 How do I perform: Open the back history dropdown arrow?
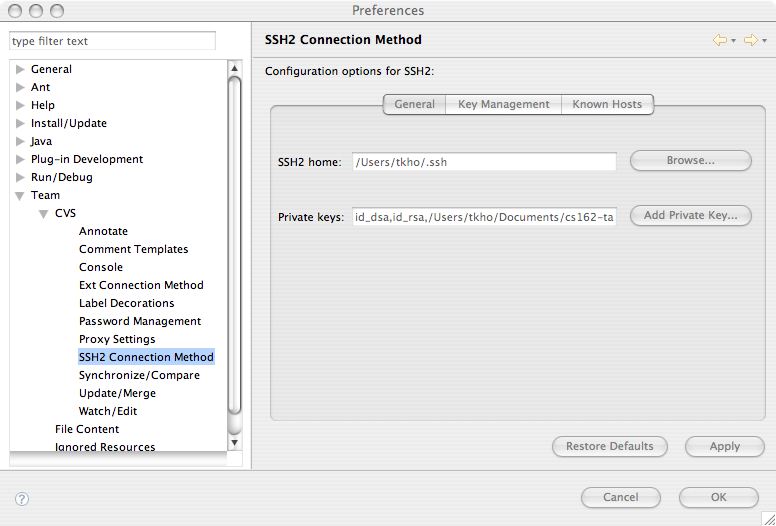click(733, 41)
